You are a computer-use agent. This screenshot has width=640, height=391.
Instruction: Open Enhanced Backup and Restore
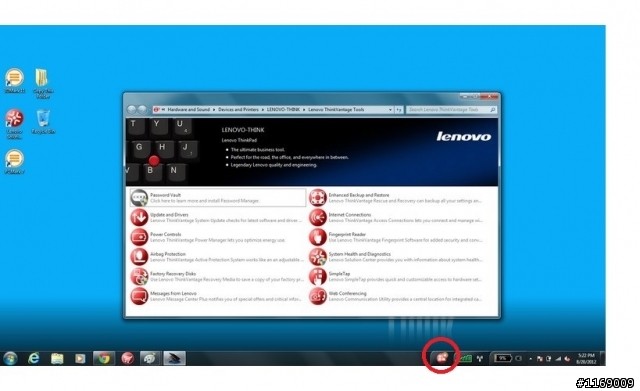click(396, 198)
